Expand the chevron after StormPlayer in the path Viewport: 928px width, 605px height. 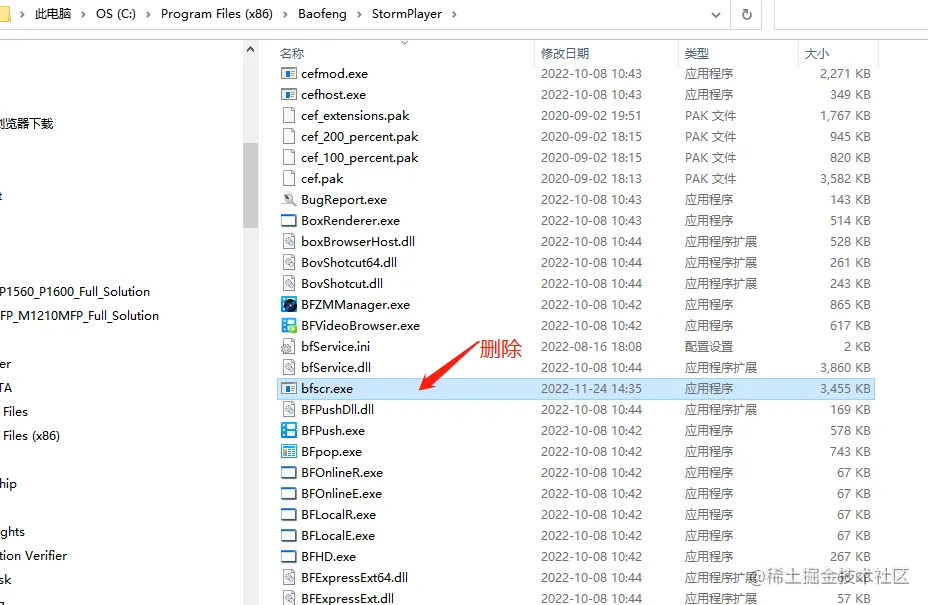(x=455, y=14)
